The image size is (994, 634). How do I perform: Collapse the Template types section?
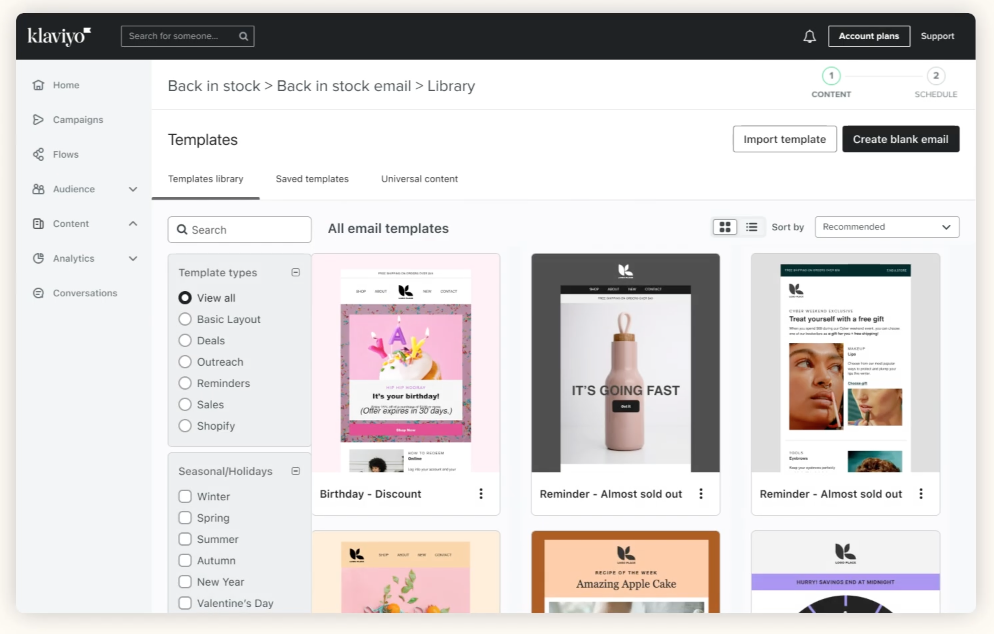[295, 272]
